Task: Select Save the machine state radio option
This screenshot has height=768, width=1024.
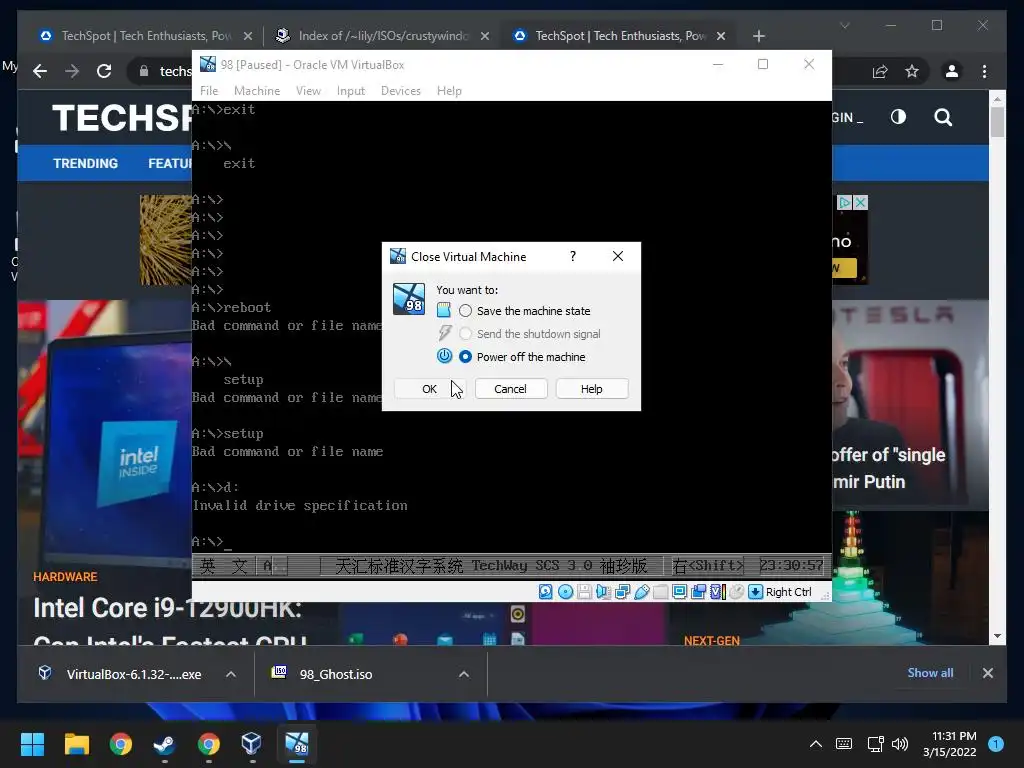Action: point(465,311)
